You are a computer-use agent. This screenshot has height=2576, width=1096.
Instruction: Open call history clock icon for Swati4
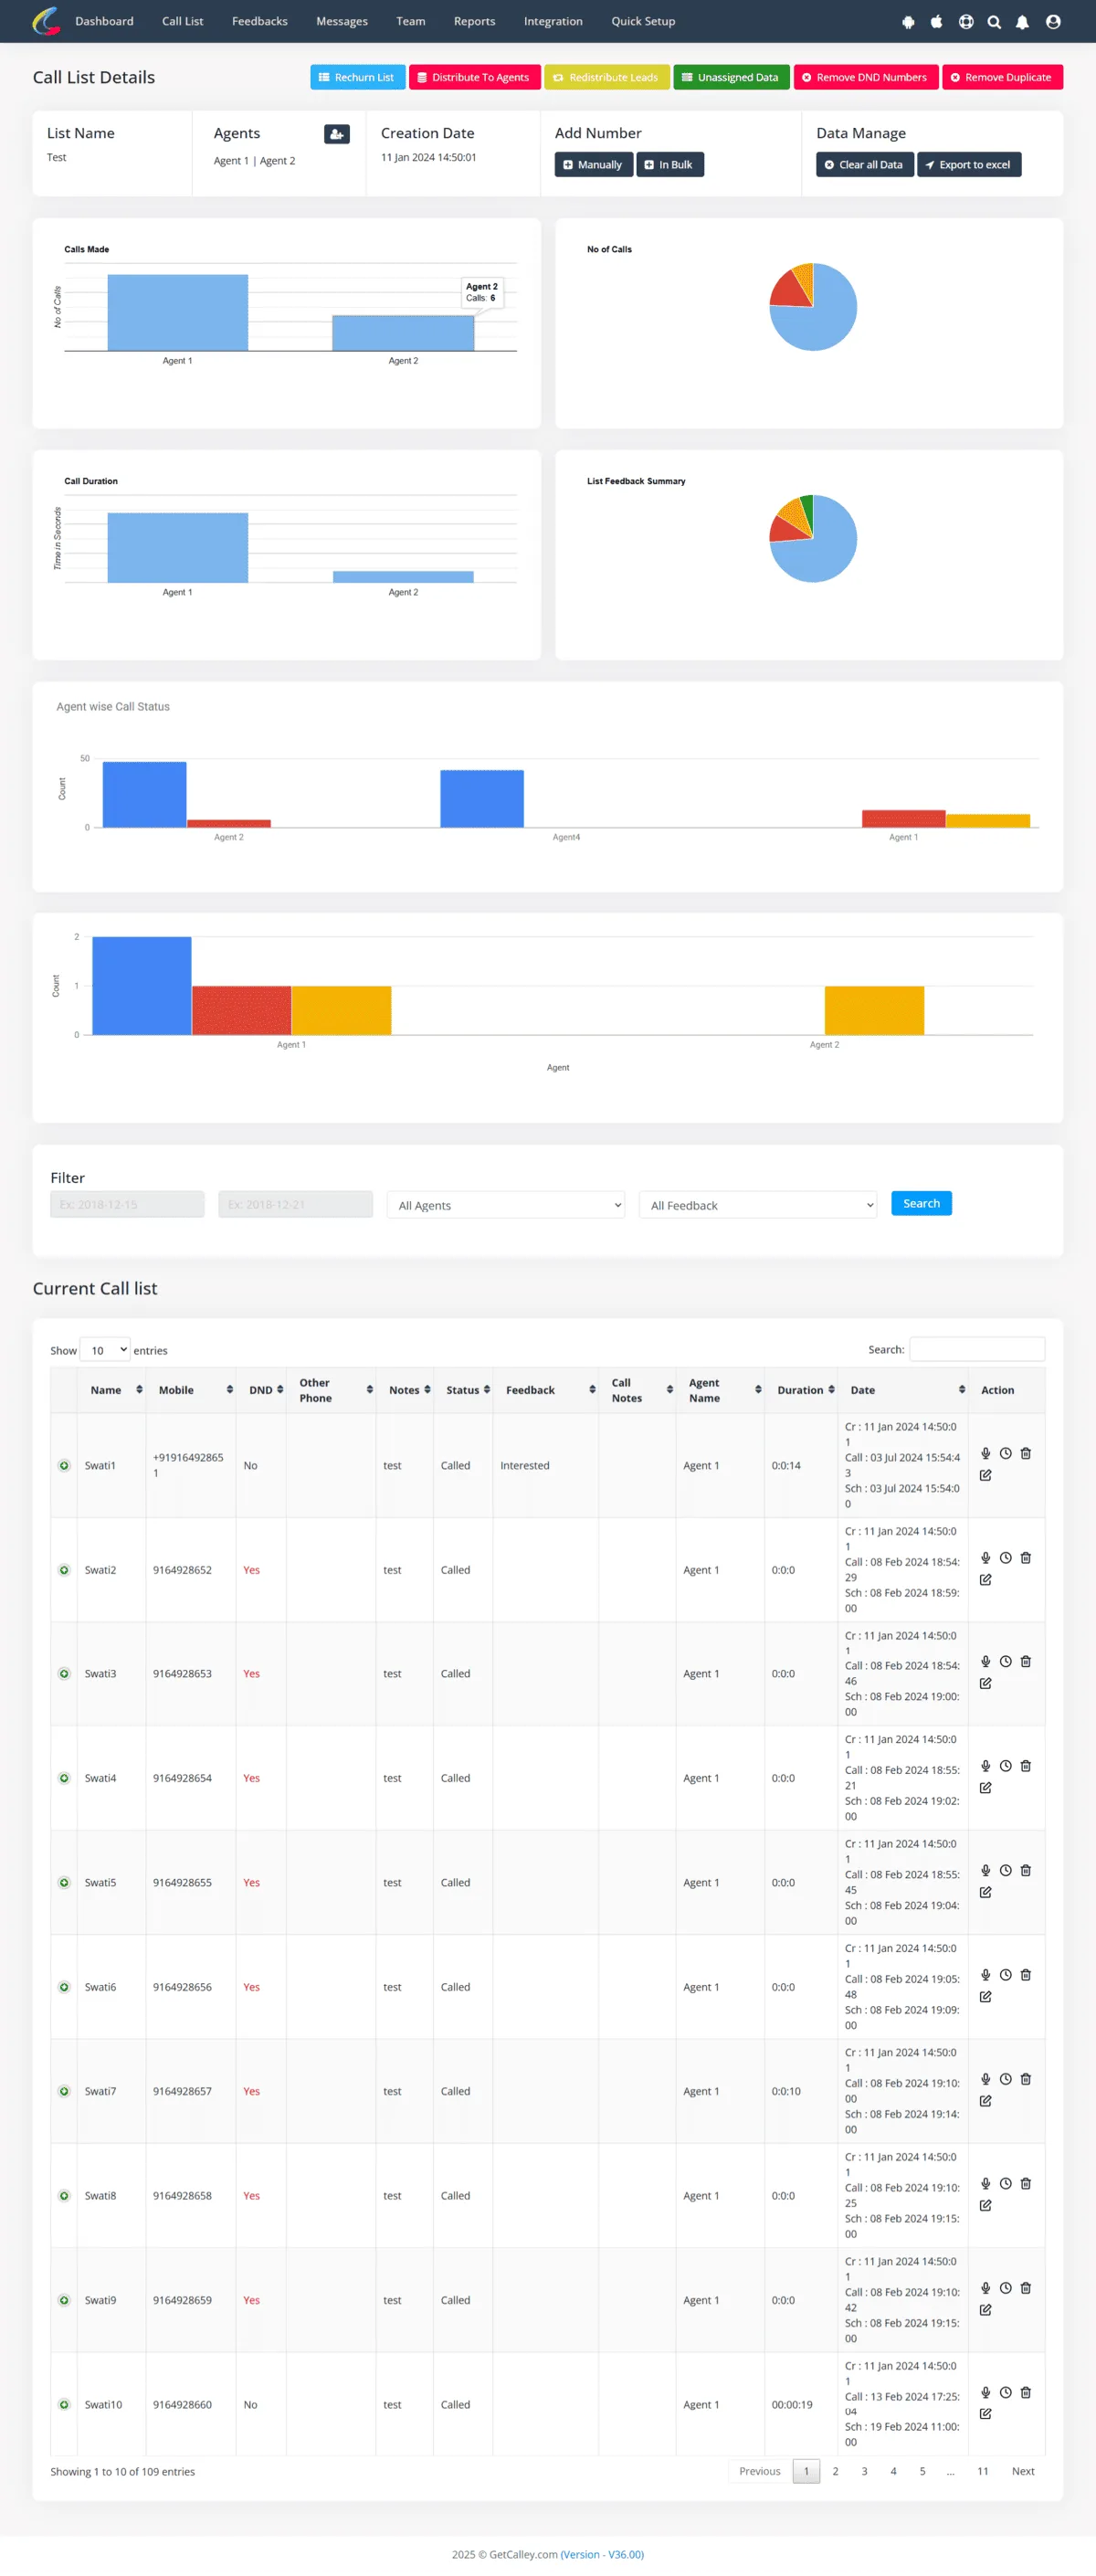1005,1765
